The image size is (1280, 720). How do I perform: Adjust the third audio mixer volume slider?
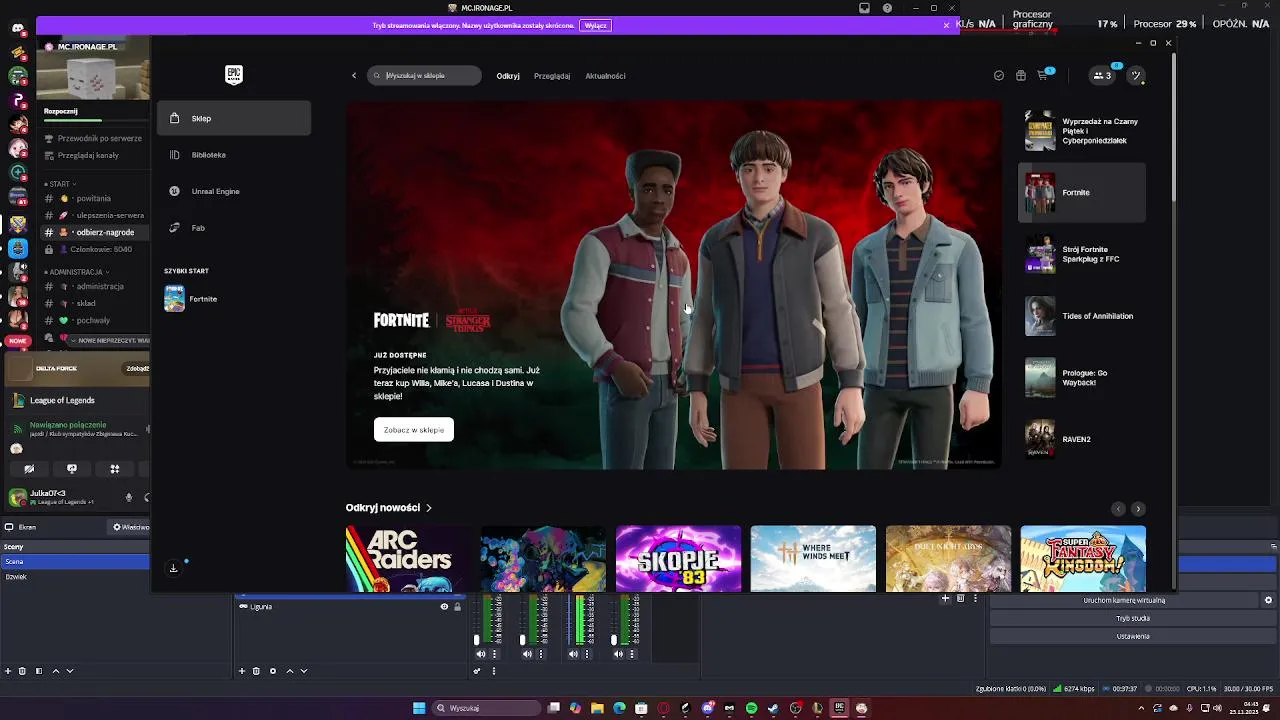pyautogui.click(x=569, y=621)
